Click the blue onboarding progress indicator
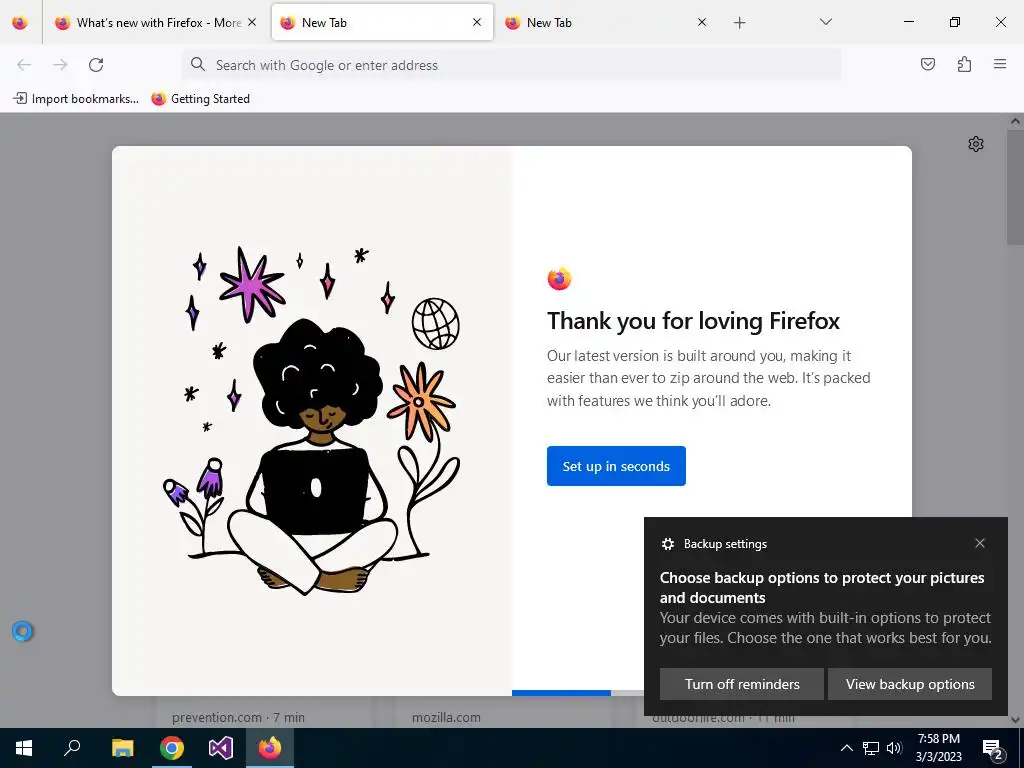Screen dimensions: 1024x768 pos(561,693)
